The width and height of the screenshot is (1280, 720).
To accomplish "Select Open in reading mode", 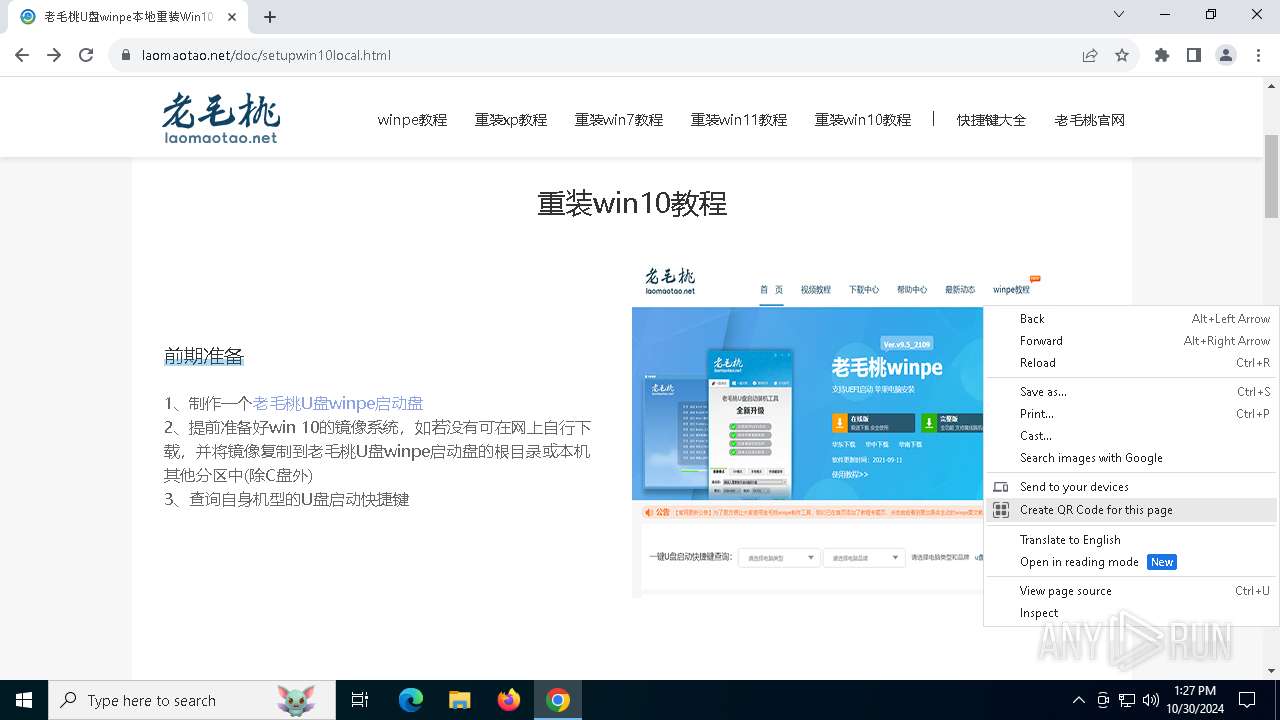I will [x=1131, y=562].
